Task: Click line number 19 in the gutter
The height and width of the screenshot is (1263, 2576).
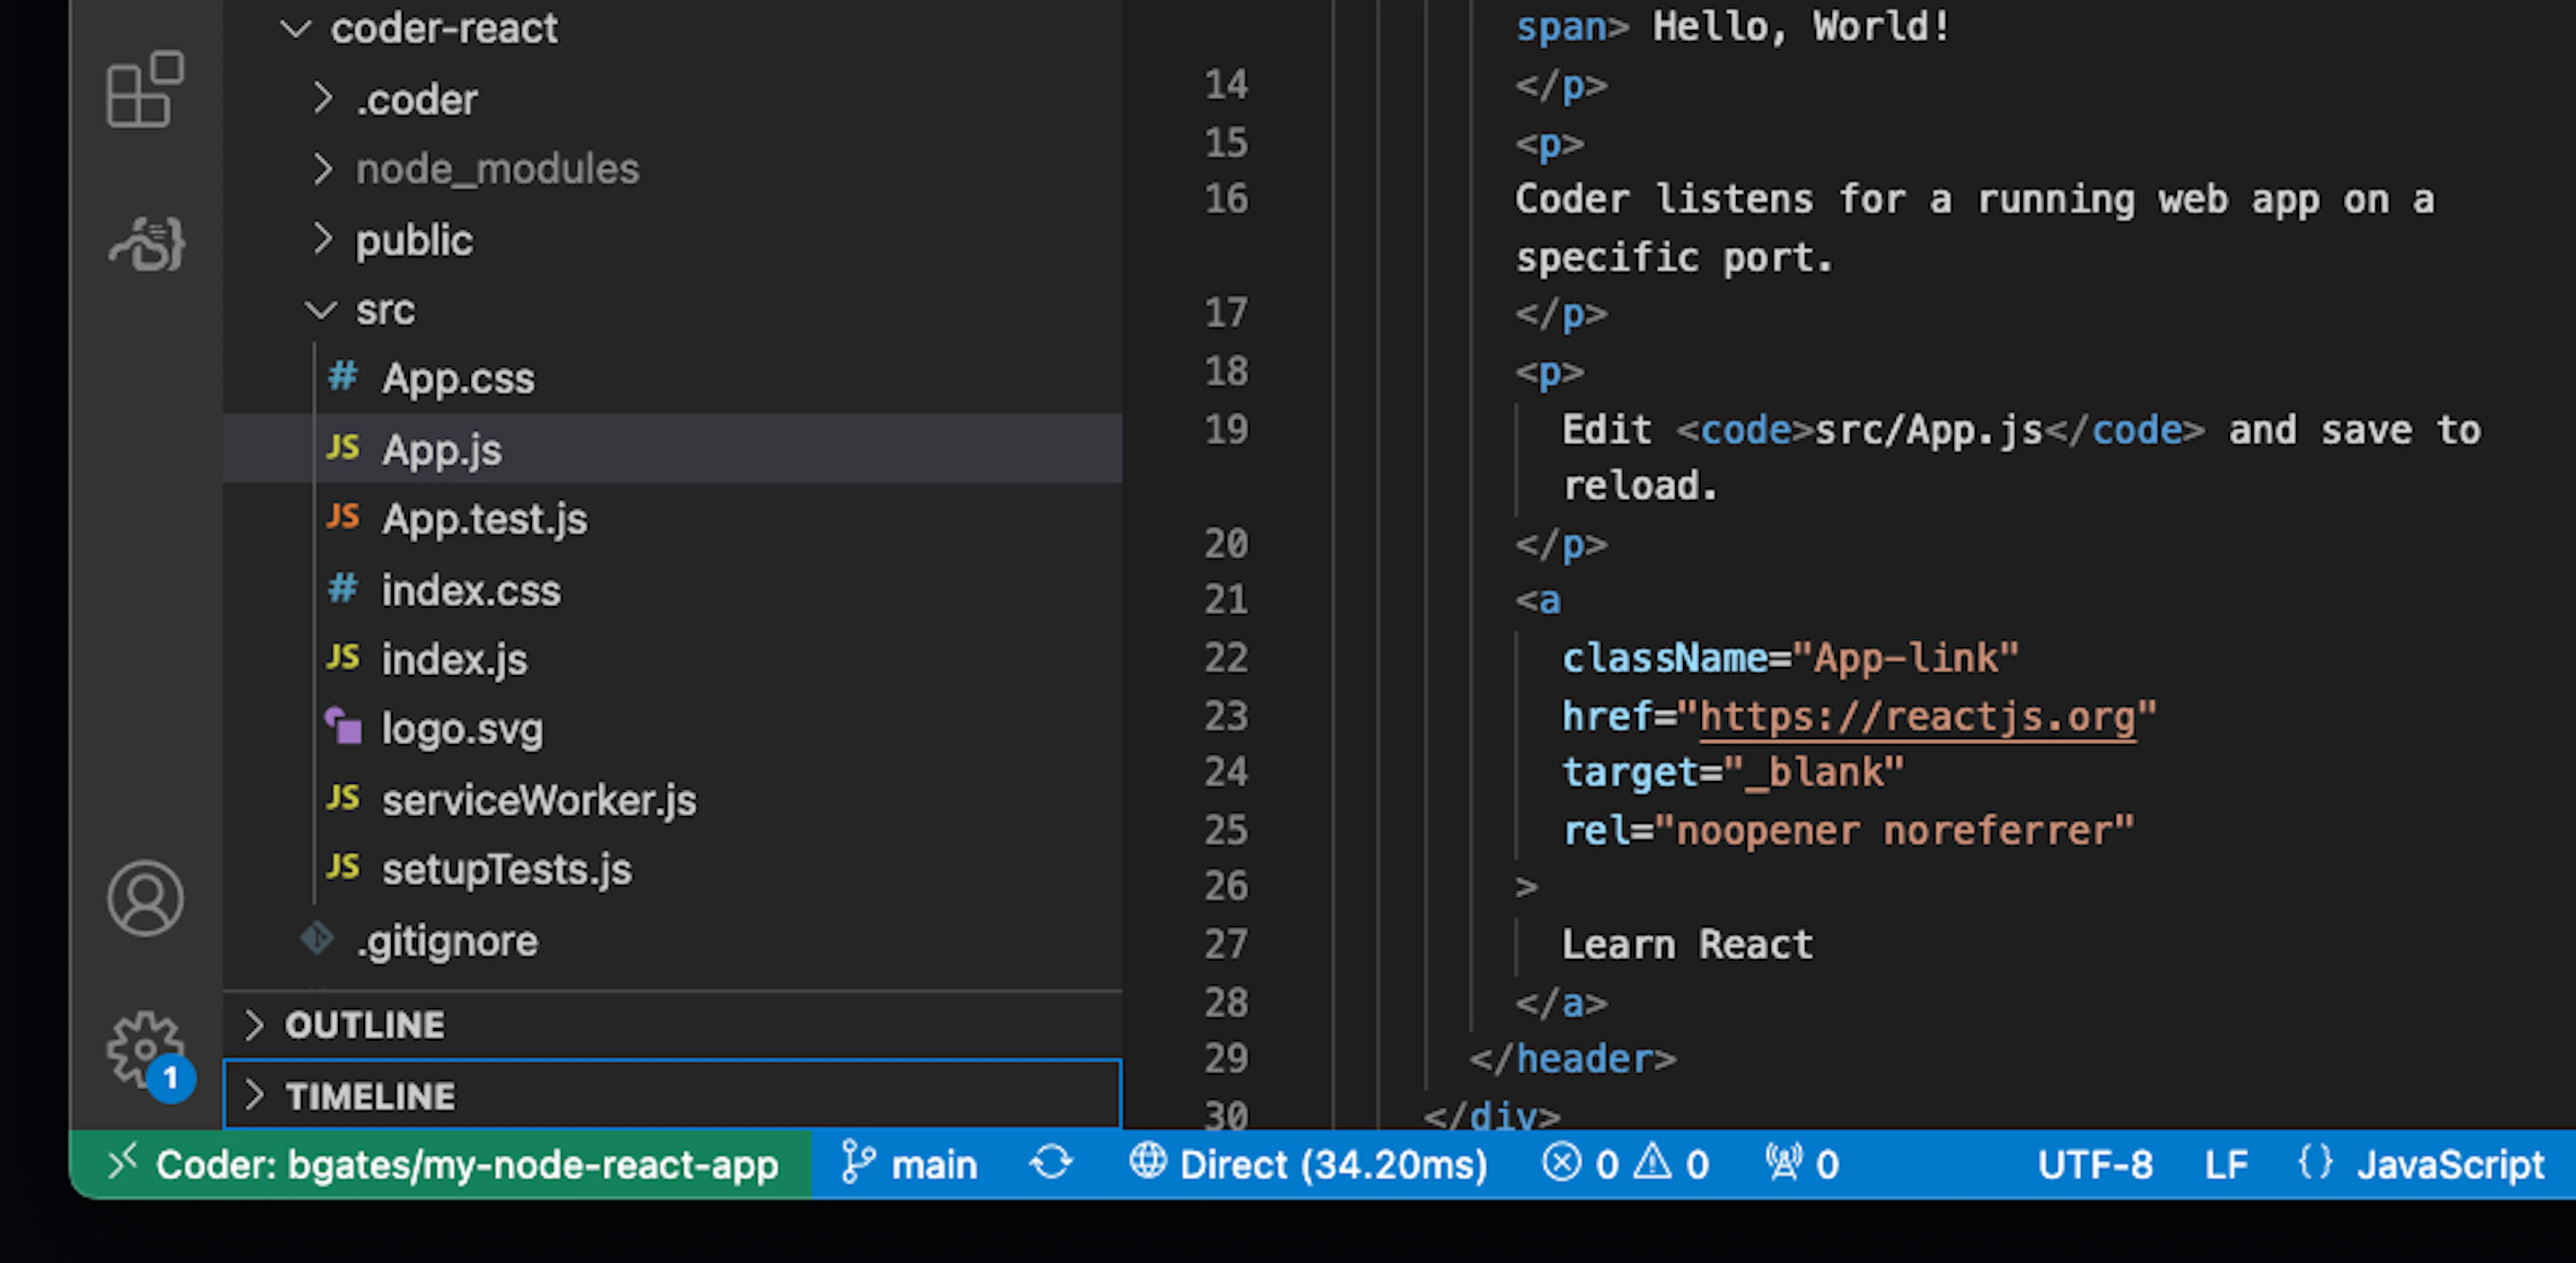Action: pyautogui.click(x=1226, y=429)
